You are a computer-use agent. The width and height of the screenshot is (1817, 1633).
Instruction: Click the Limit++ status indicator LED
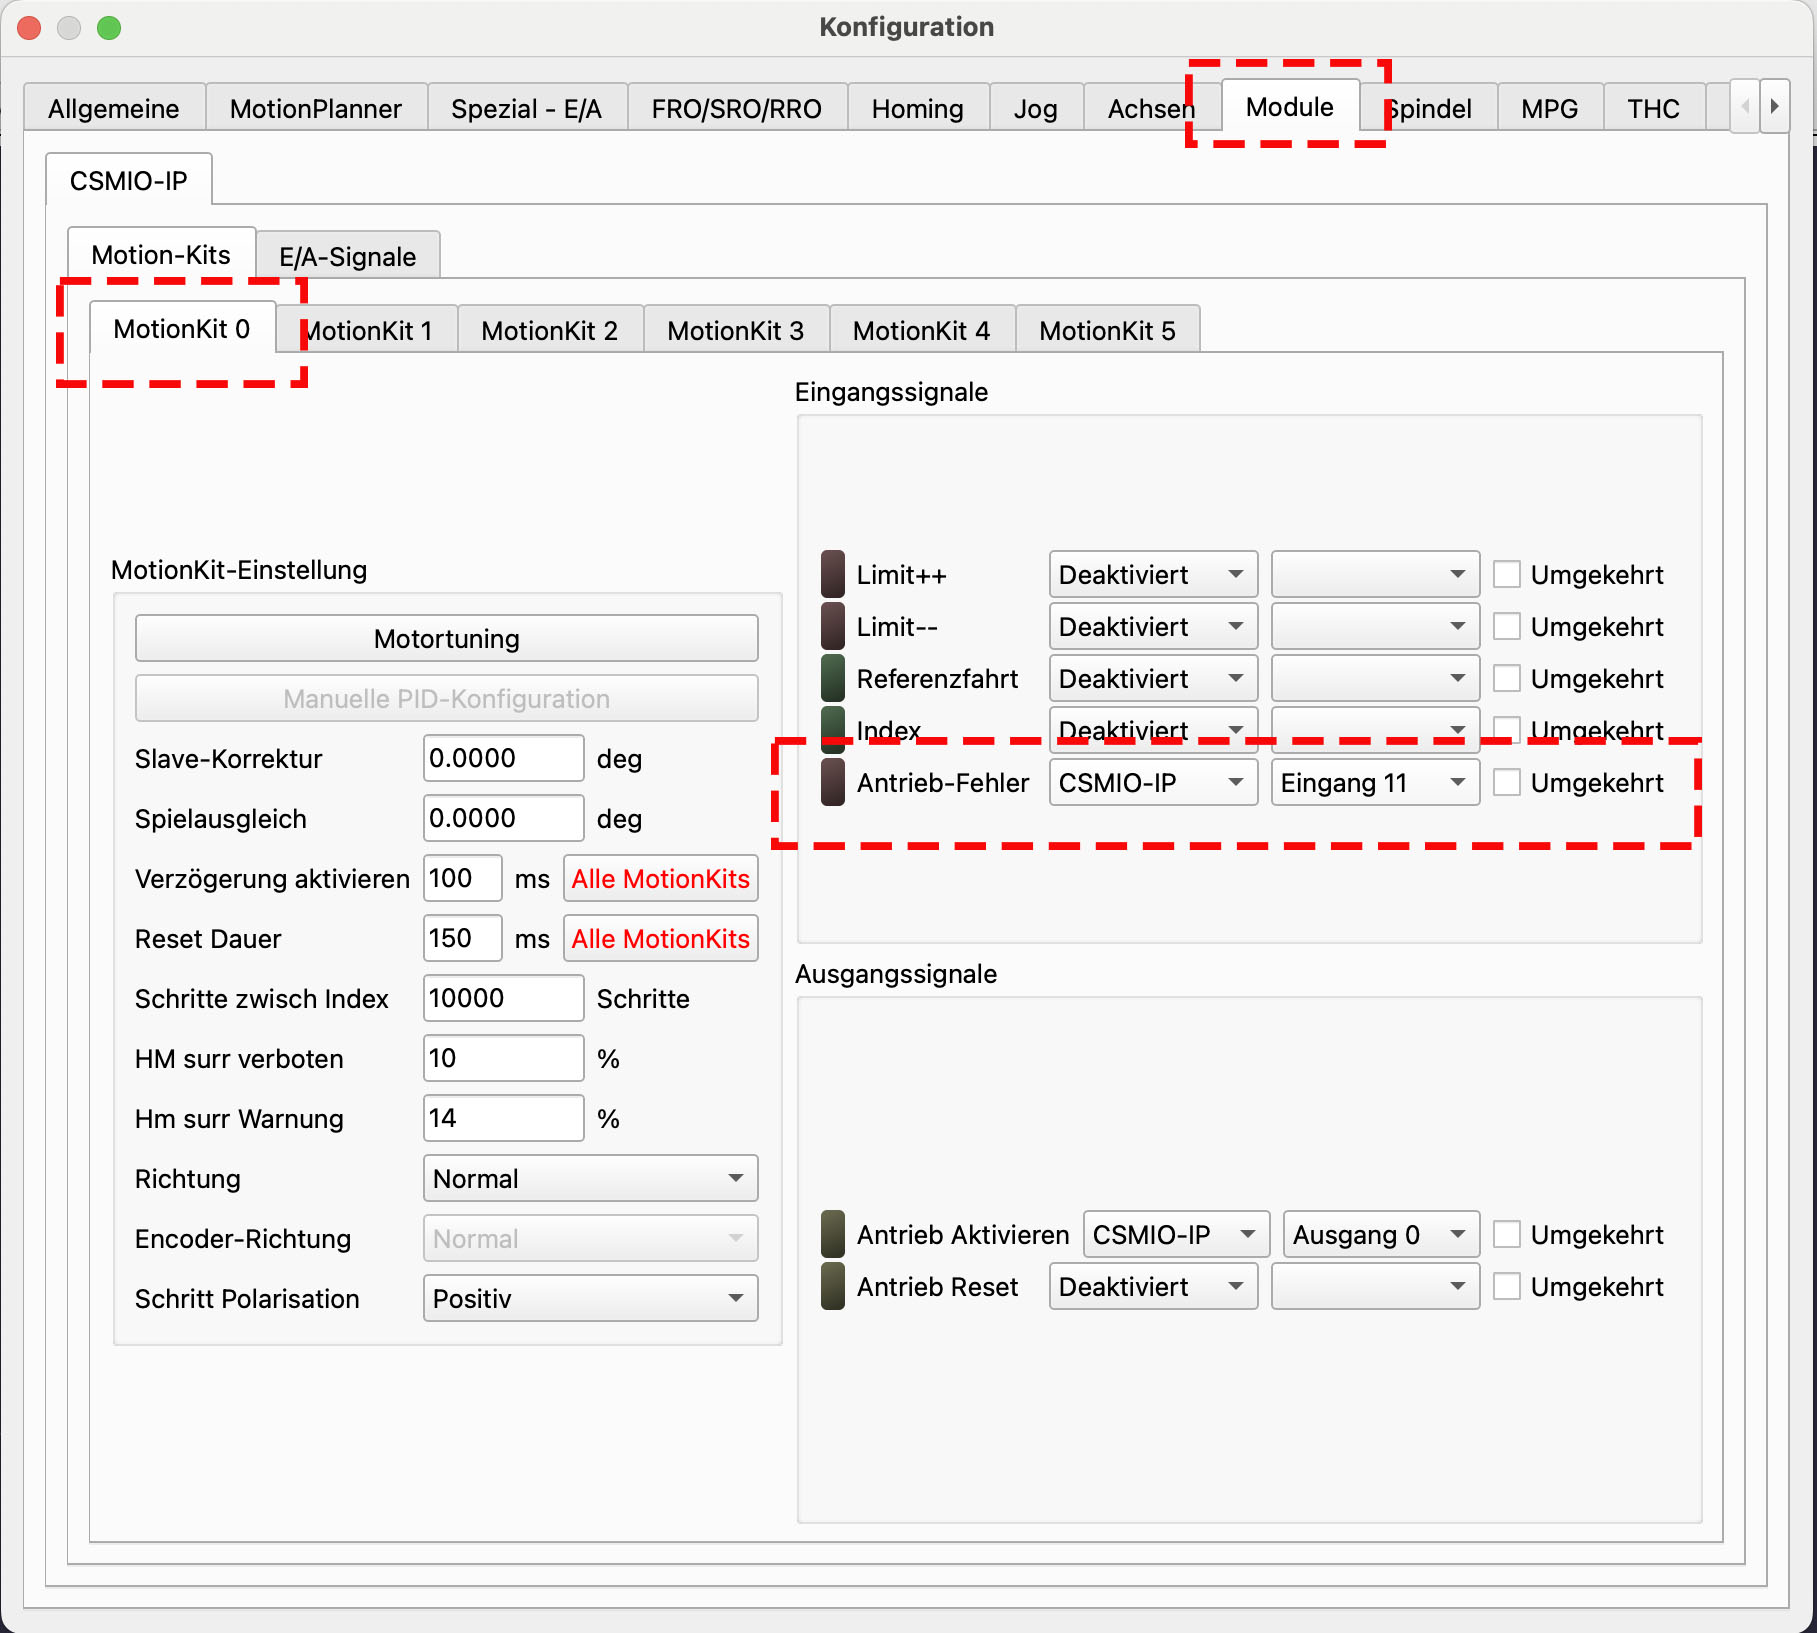point(832,575)
